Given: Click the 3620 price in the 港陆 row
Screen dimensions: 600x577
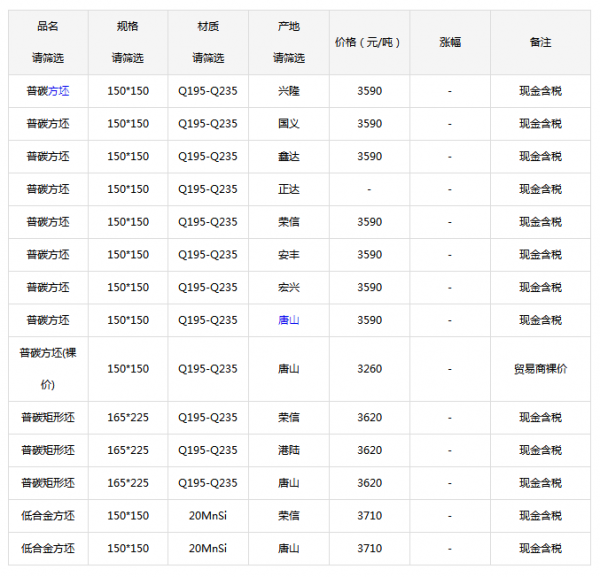Looking at the screenshot, I should 370,450.
